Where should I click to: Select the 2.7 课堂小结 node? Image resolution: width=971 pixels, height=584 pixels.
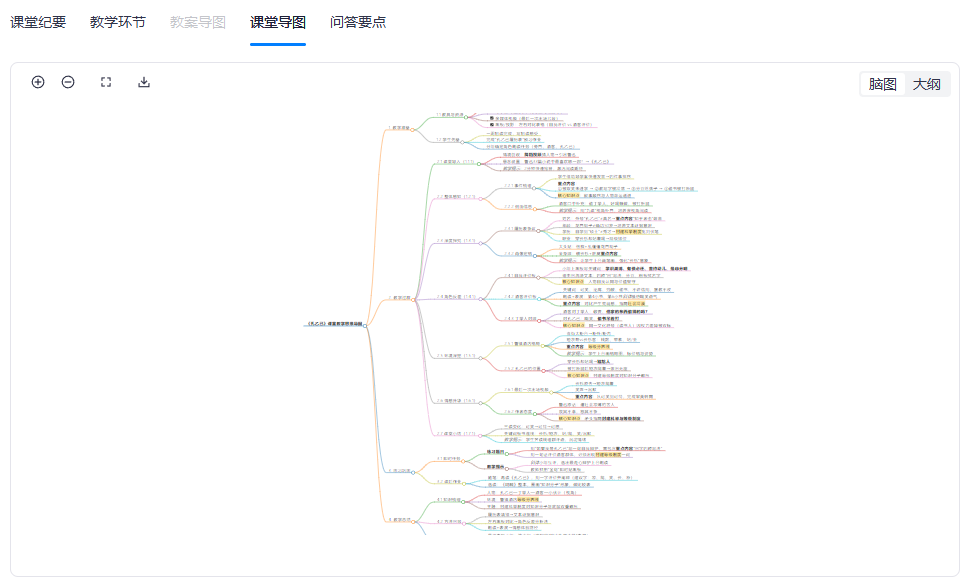[x=447, y=433]
